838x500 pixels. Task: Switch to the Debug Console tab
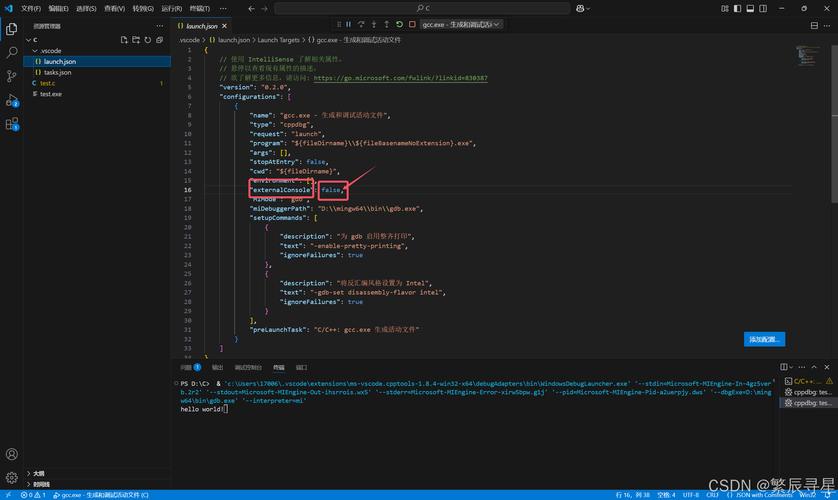point(248,368)
